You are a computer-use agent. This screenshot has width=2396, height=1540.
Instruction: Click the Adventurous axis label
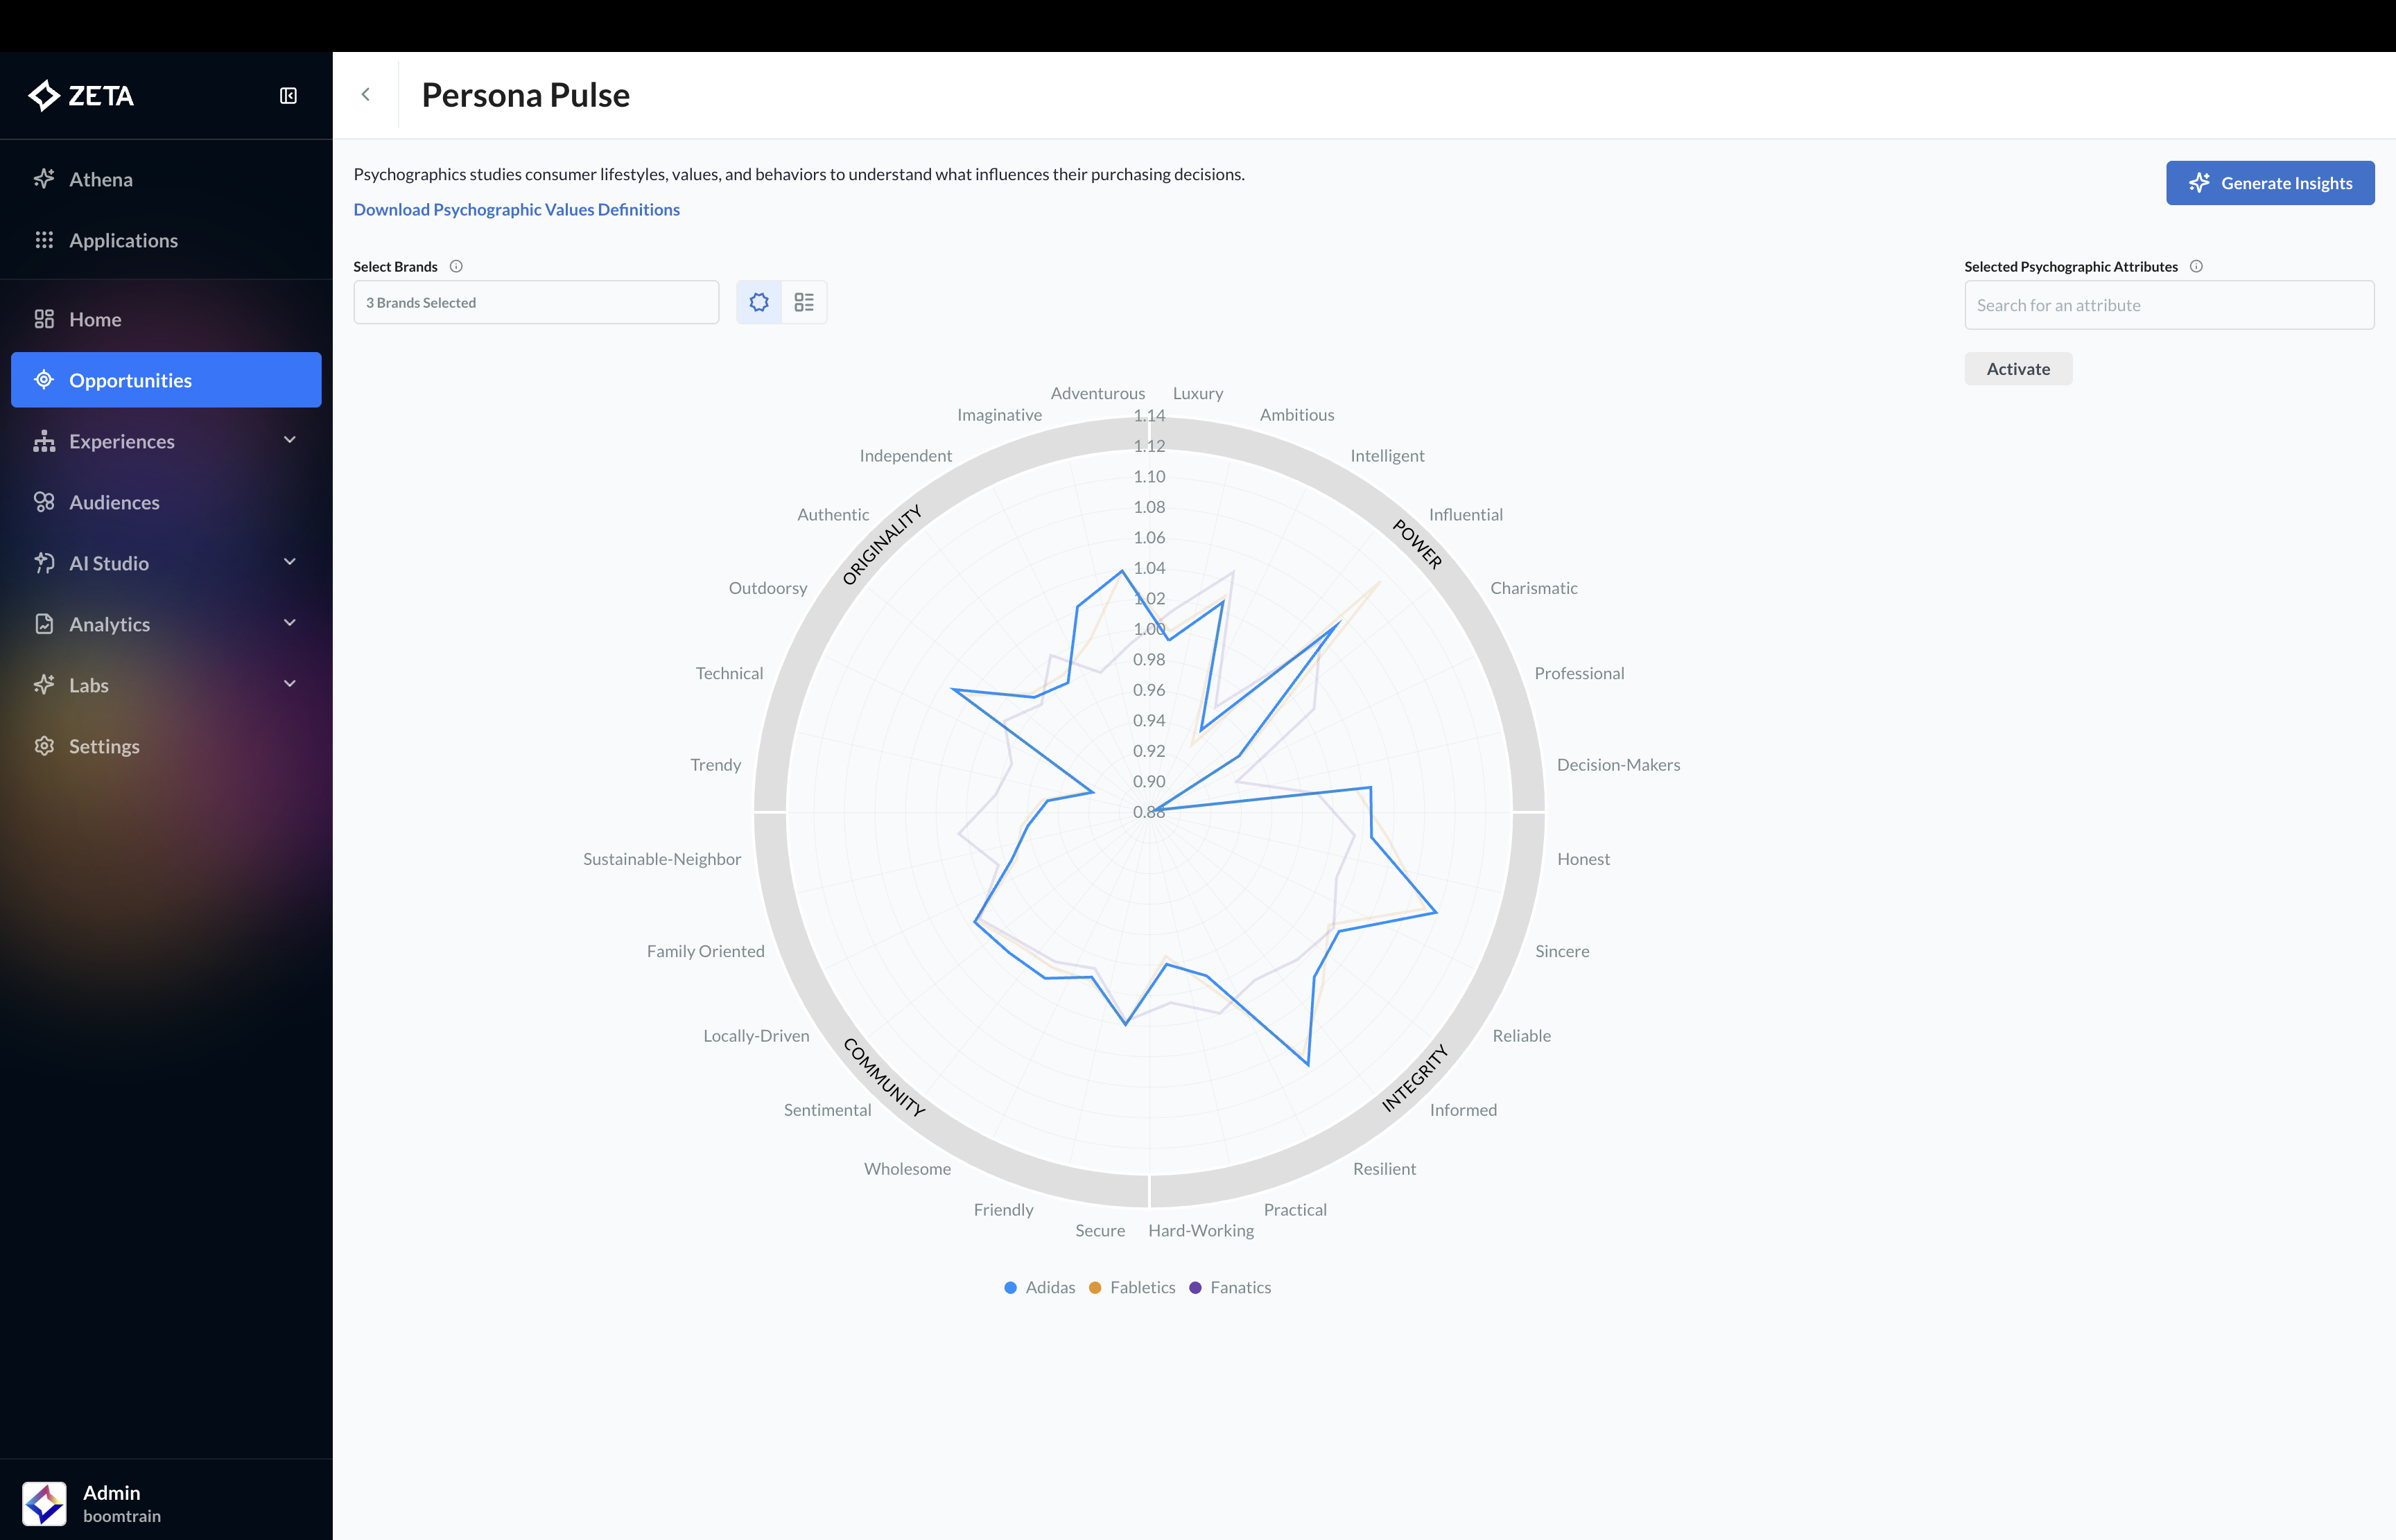click(x=1097, y=394)
